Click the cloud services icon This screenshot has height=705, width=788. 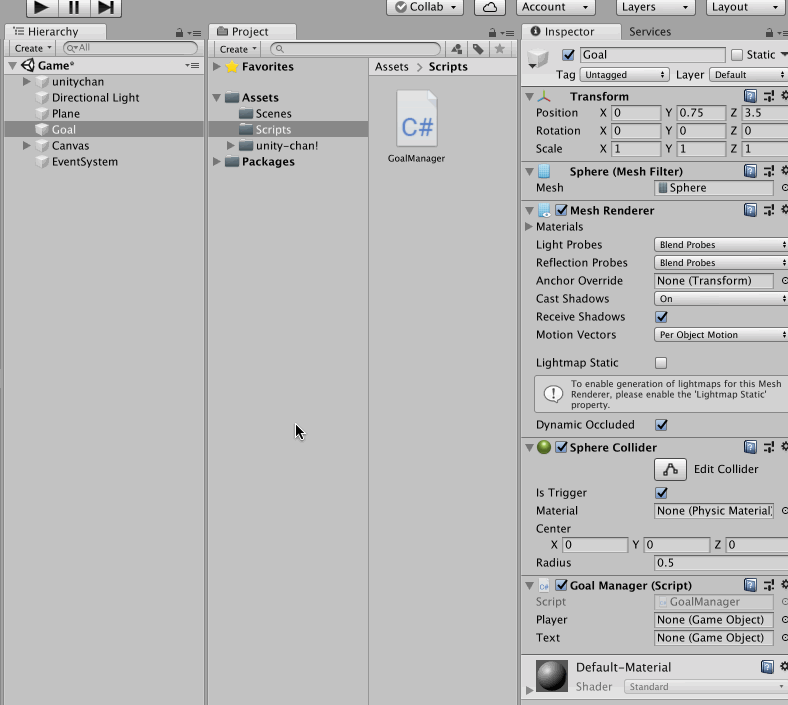click(489, 7)
